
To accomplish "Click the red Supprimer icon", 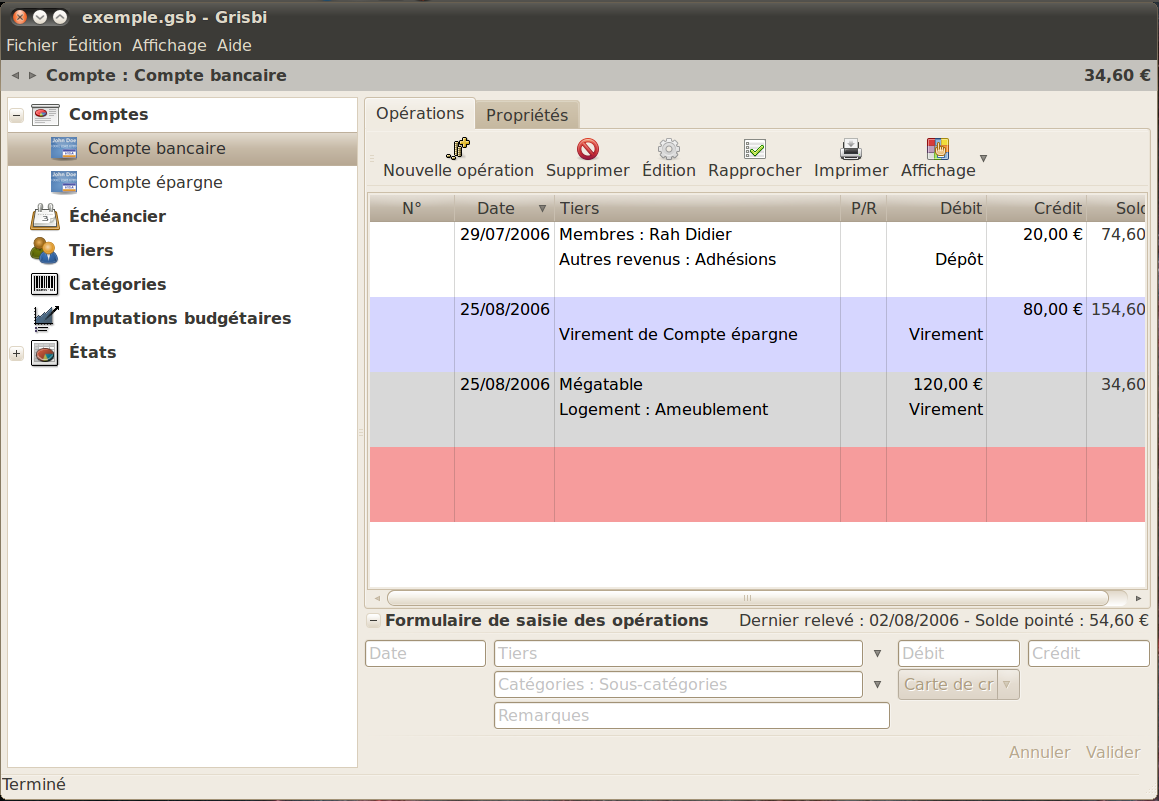I will [588, 149].
